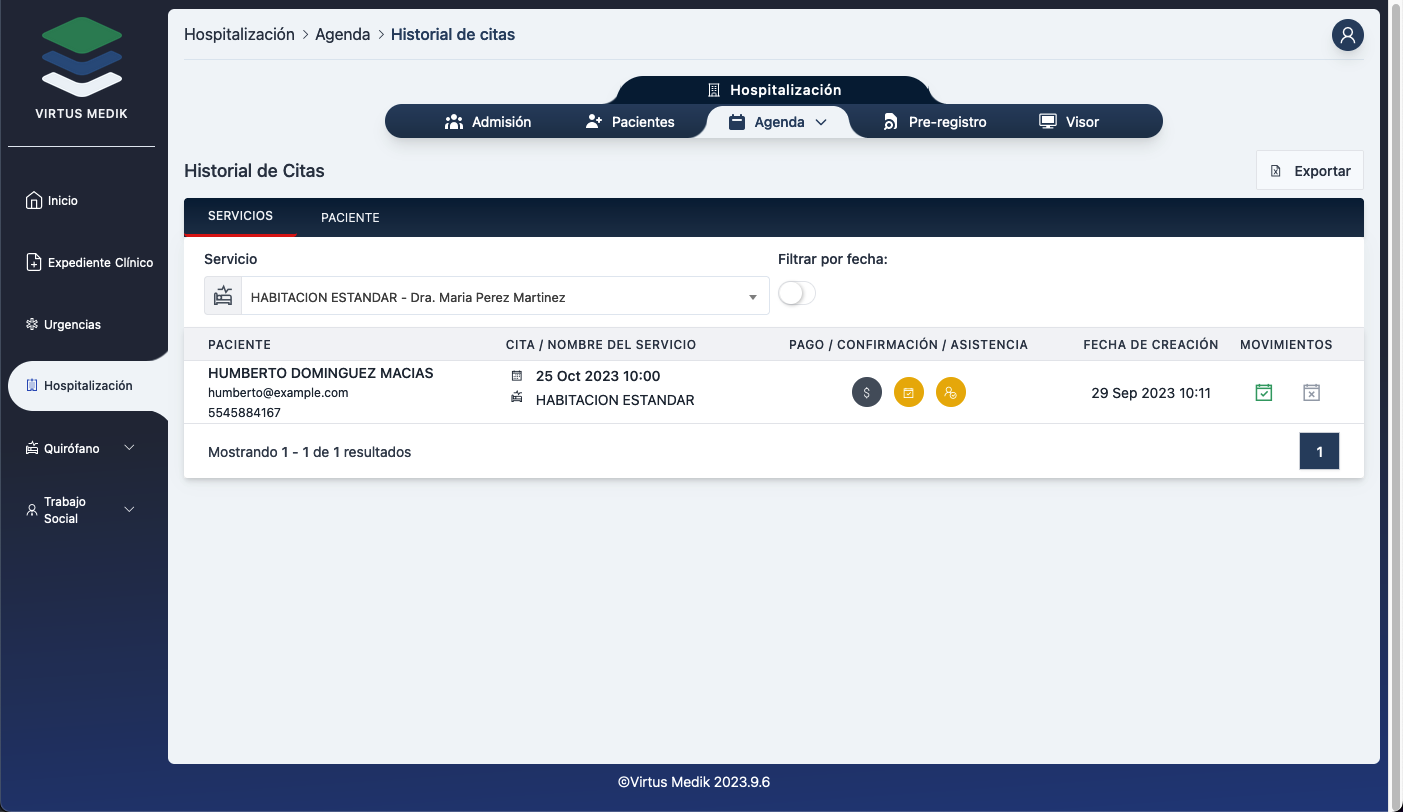Open the user profile avatar icon
This screenshot has width=1403, height=812.
pos(1347,35)
